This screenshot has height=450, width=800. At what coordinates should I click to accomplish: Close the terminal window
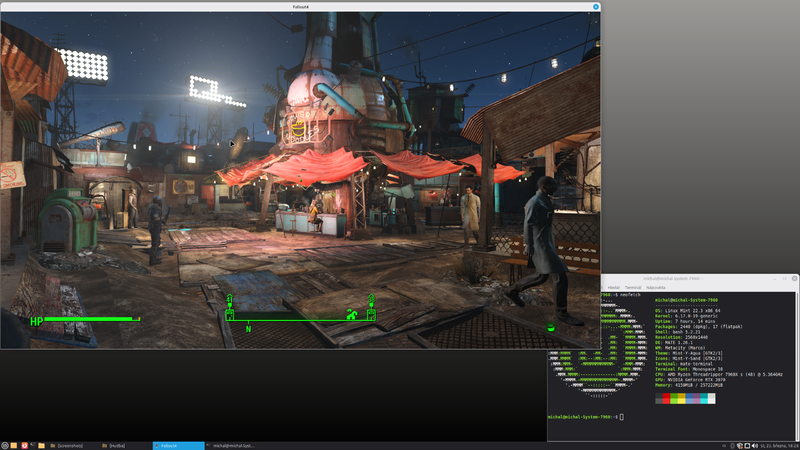[794, 279]
